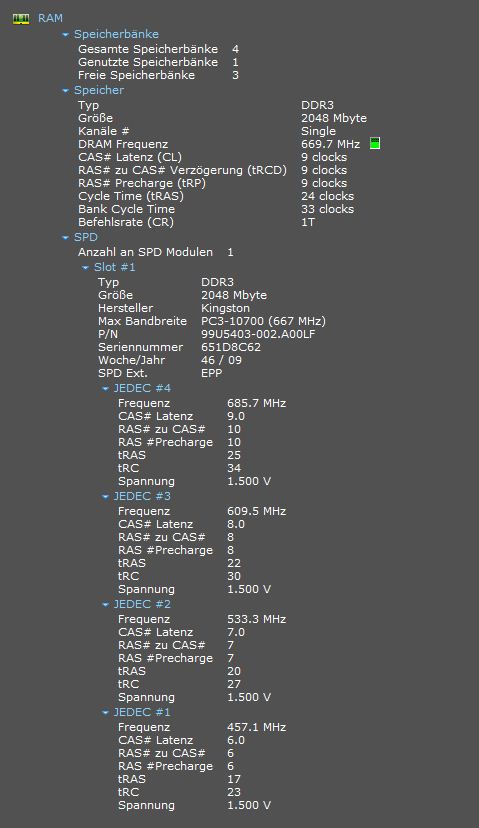
Task: Collapse the Speicherbänke section
Action: [65, 35]
